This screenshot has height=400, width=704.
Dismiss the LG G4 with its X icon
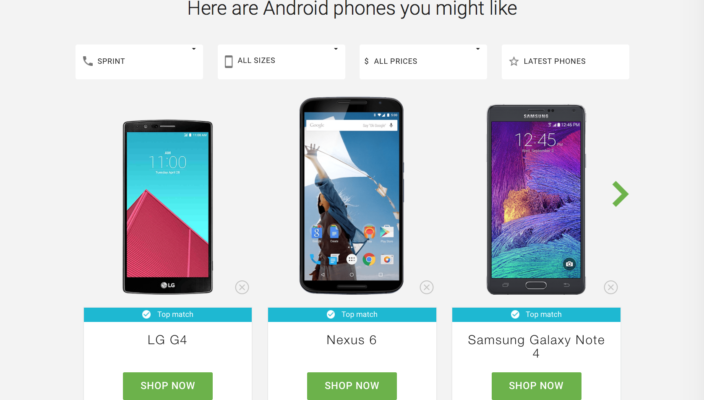pos(242,287)
